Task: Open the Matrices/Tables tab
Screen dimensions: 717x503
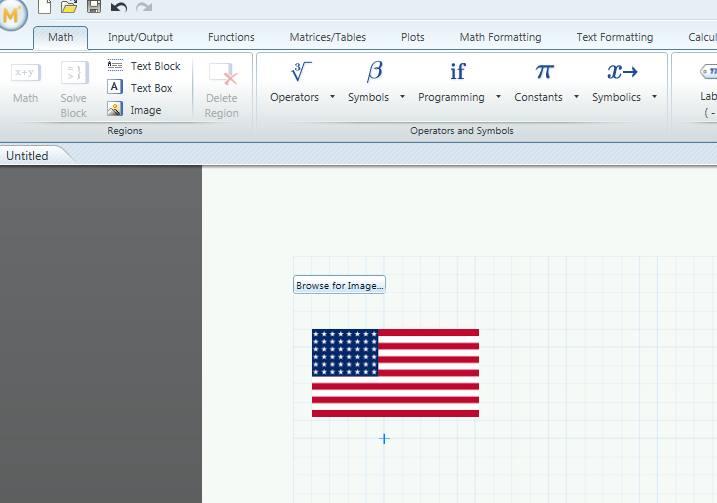Action: (x=327, y=37)
